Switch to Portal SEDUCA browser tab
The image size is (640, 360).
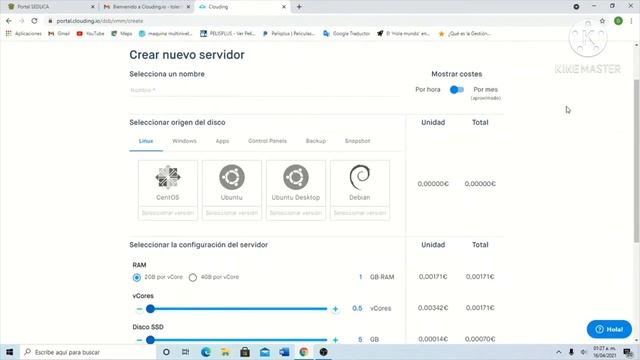[50, 7]
